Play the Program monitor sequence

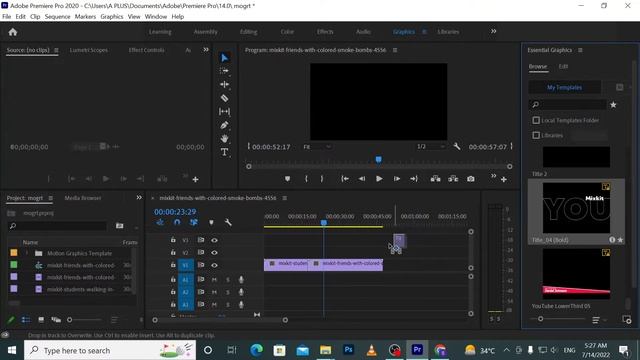pos(379,179)
